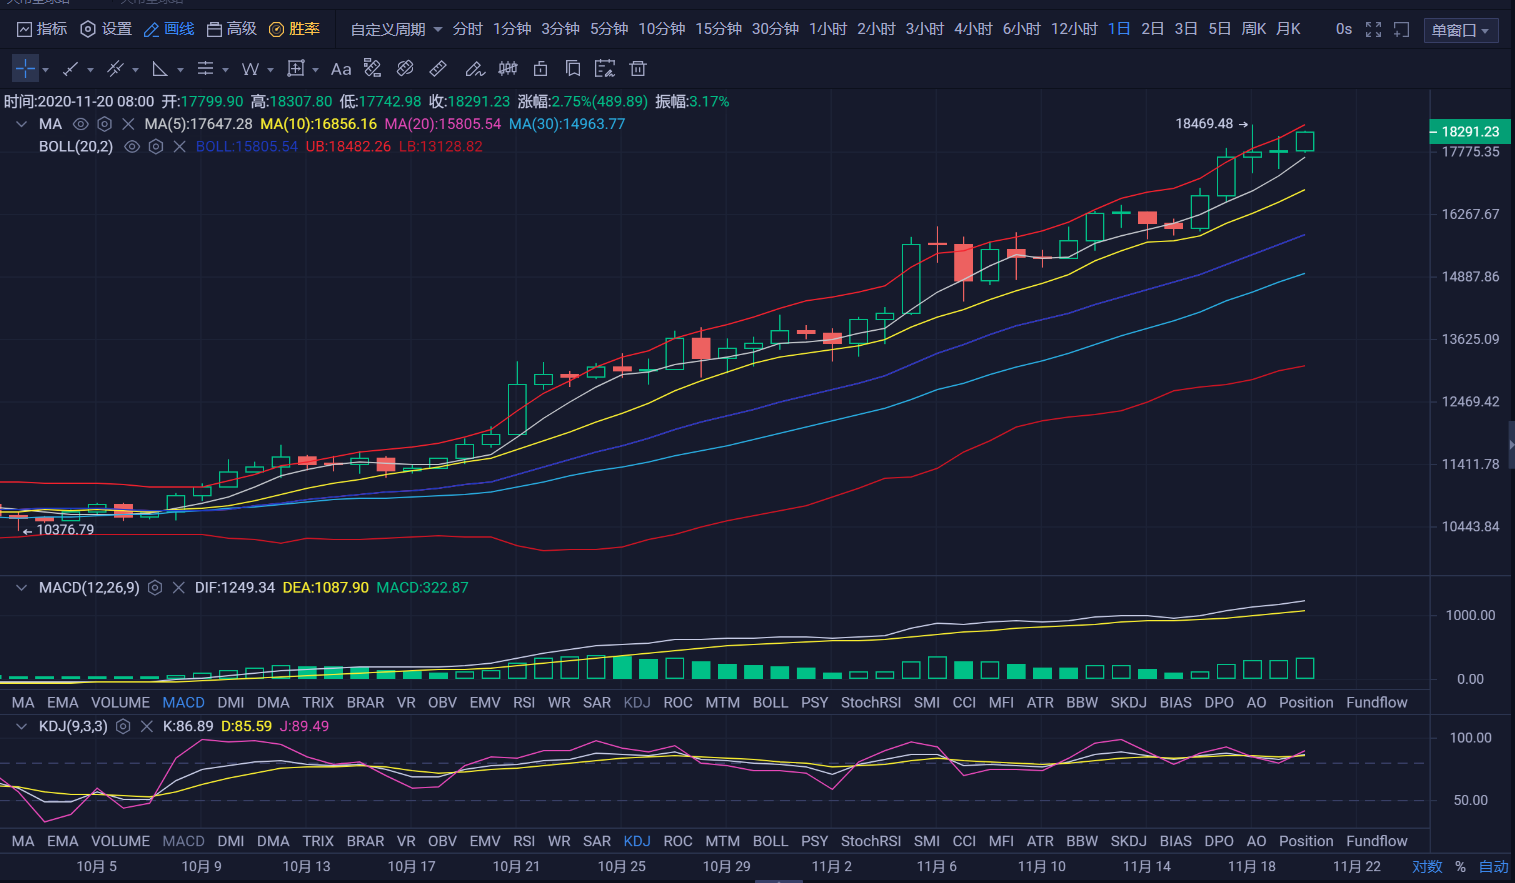The width and height of the screenshot is (1515, 883).
Task: Click the Aa text annotation tool
Action: [341, 69]
